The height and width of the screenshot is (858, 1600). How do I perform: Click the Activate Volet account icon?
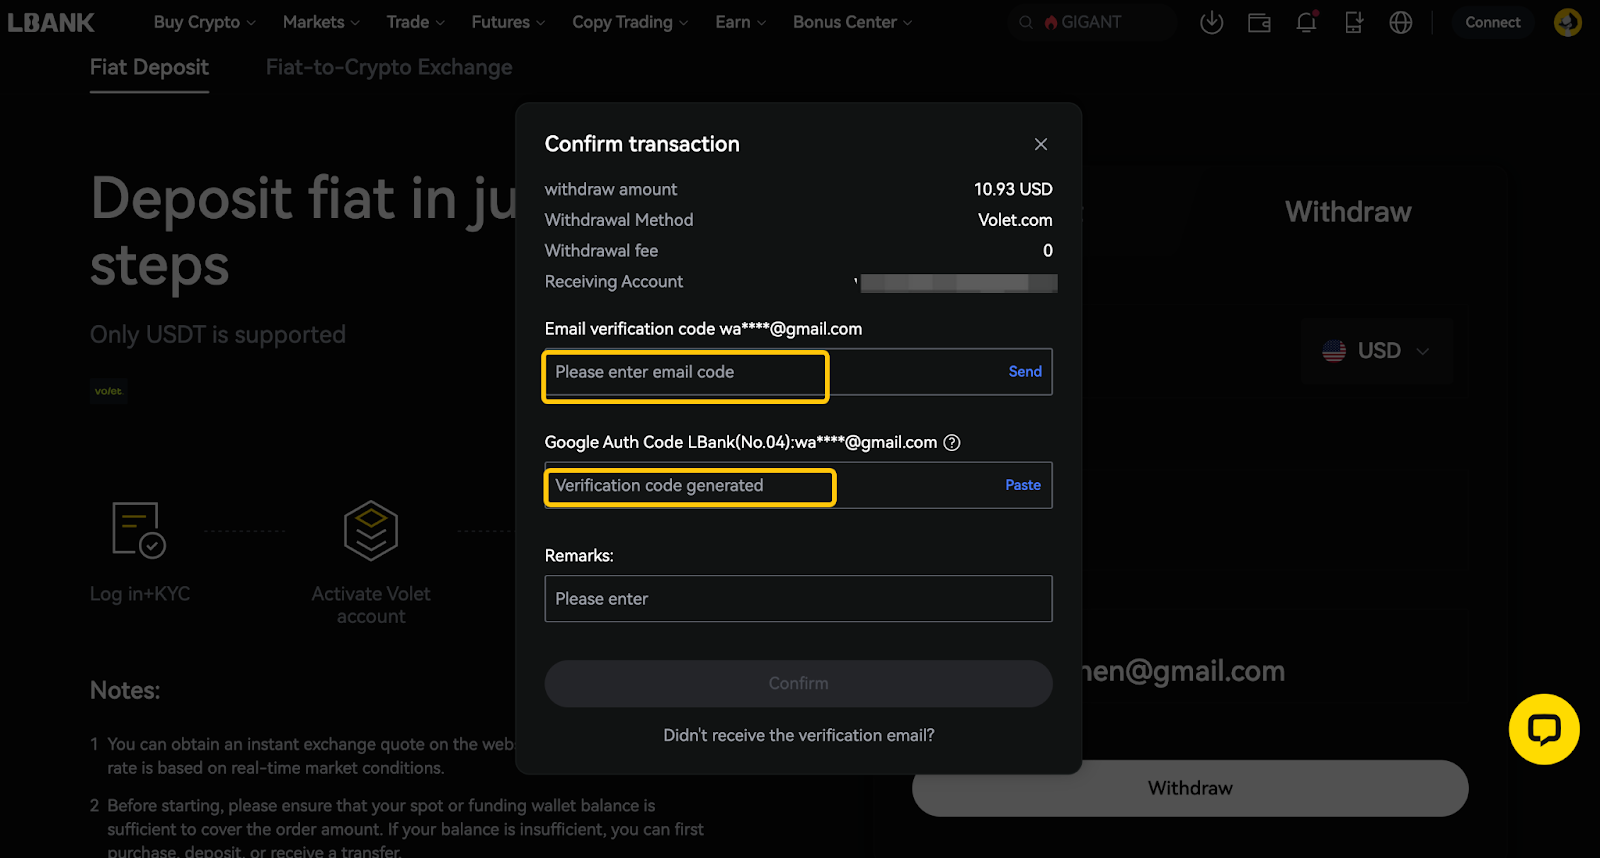pos(371,530)
